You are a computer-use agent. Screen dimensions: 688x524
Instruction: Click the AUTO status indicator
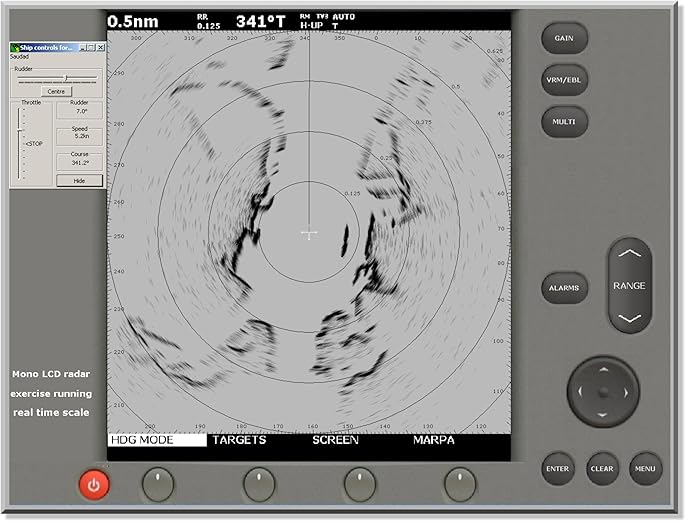pyautogui.click(x=344, y=17)
